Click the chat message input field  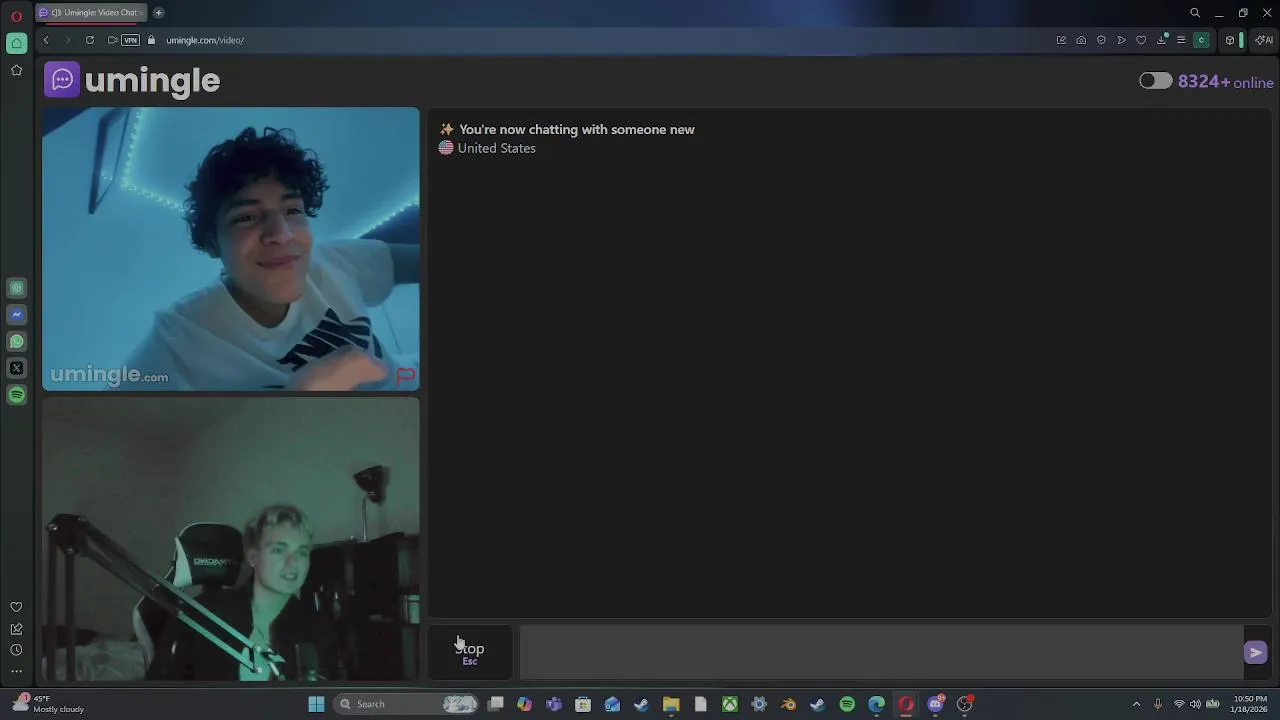point(881,652)
